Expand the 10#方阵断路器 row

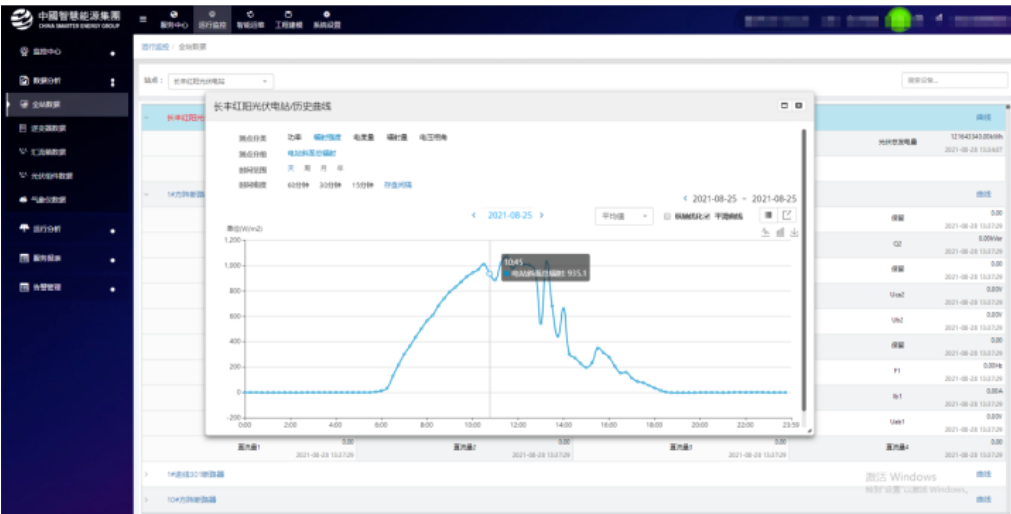point(147,500)
